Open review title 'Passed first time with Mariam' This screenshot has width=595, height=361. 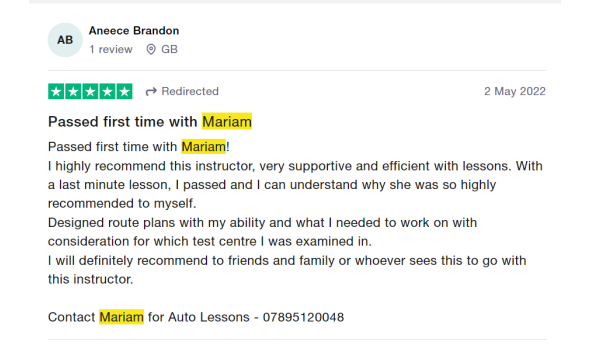coord(150,122)
